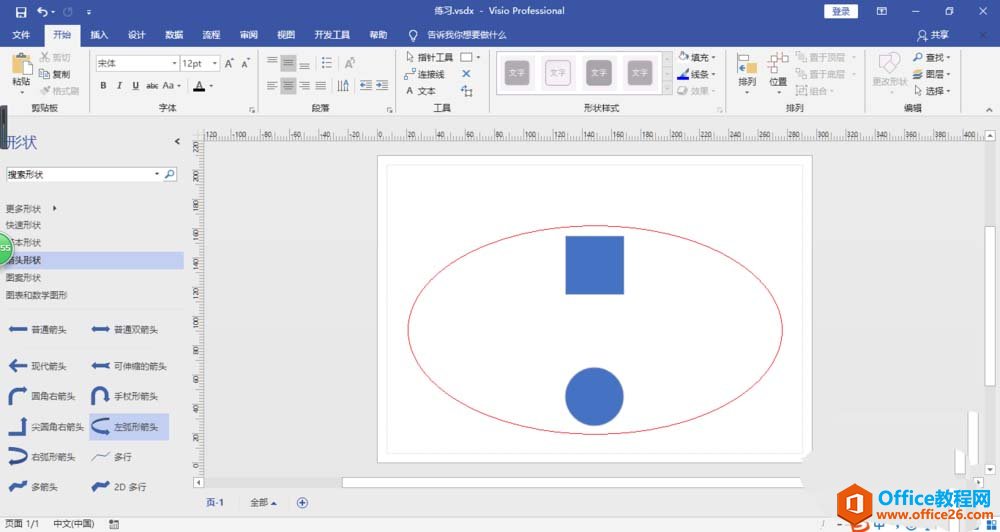Open the font size 12pt dropdown
The image size is (1000, 532).
(x=215, y=63)
